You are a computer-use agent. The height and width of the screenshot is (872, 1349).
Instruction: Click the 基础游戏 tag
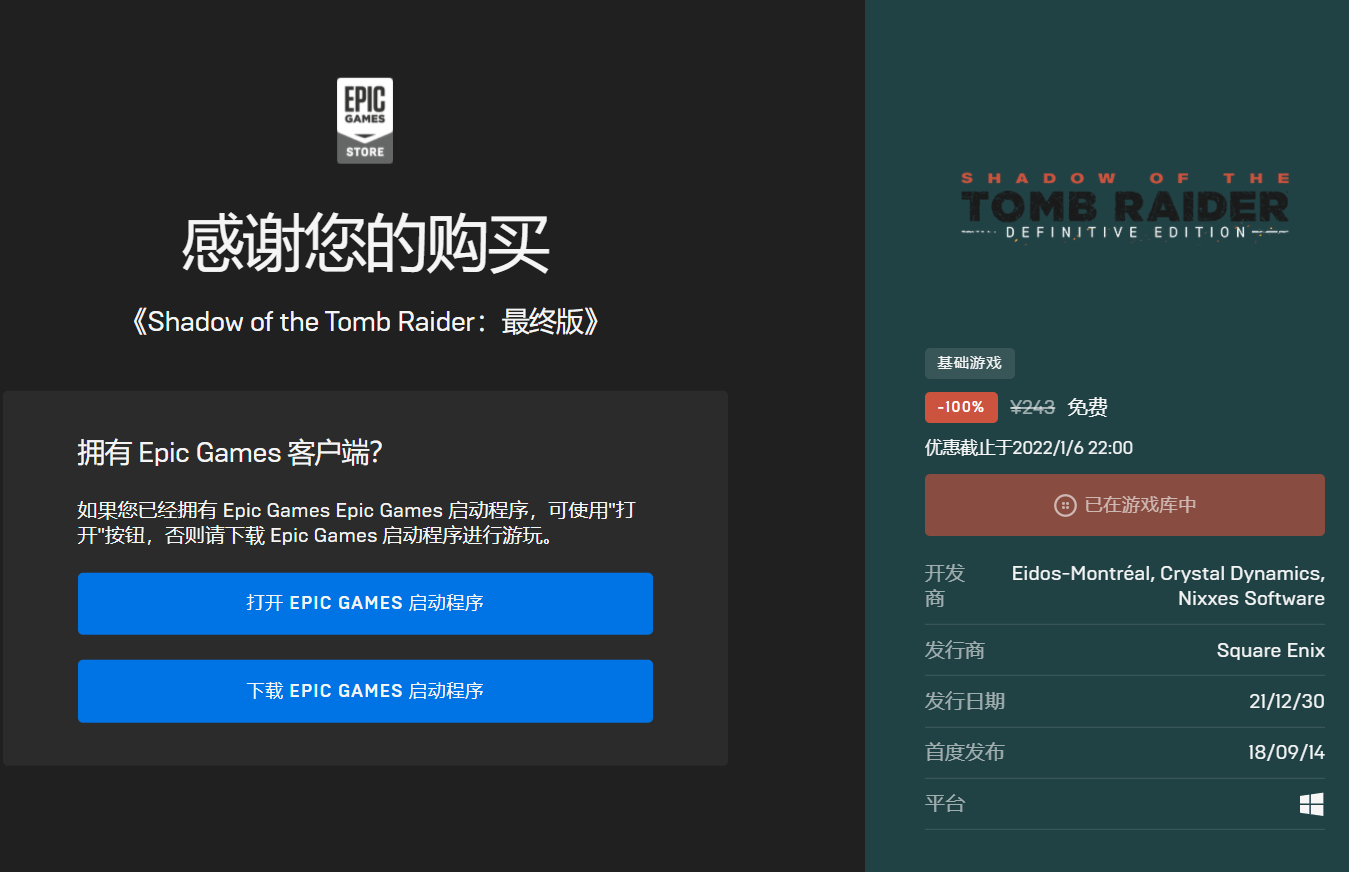969,363
